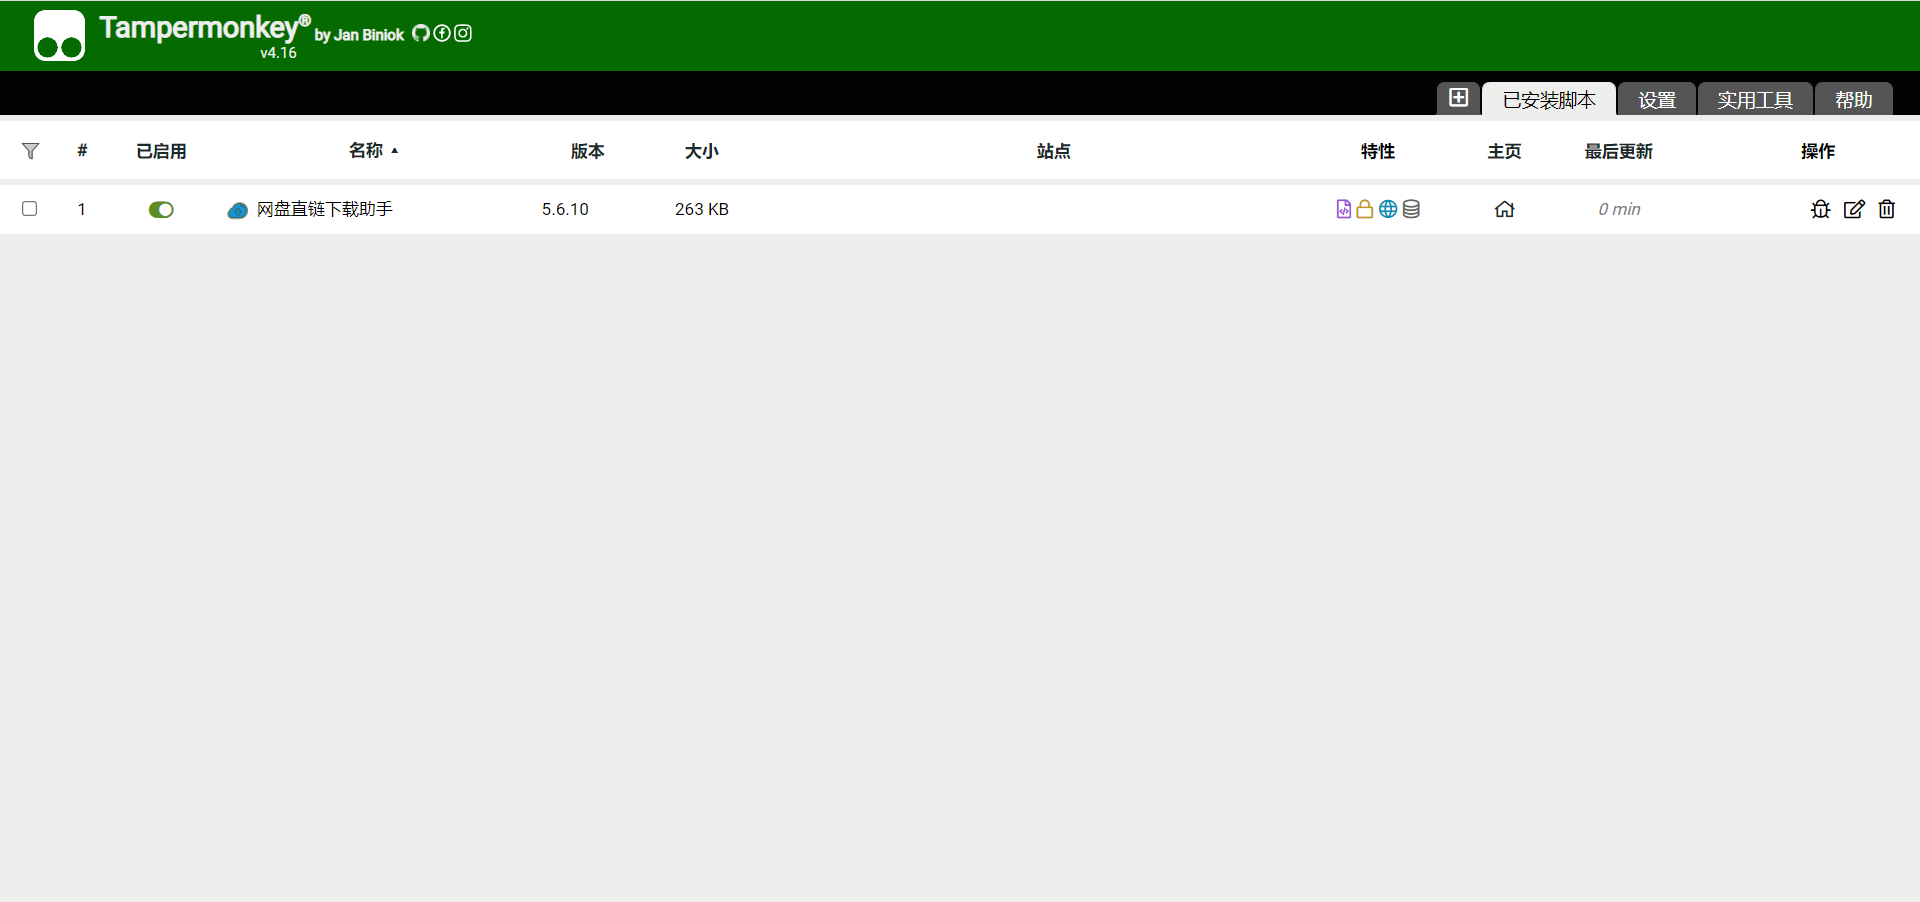Screen dimensions: 1920x902
Task: Sort by 名称 column header
Action: [x=366, y=151]
